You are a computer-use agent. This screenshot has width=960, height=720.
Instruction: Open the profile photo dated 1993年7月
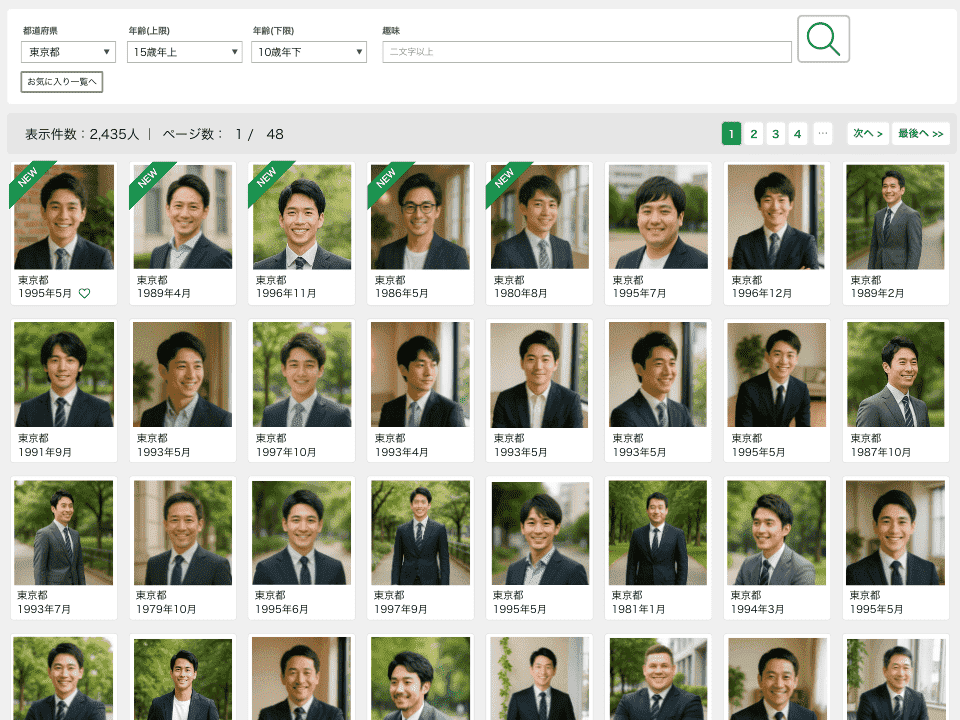tap(64, 532)
